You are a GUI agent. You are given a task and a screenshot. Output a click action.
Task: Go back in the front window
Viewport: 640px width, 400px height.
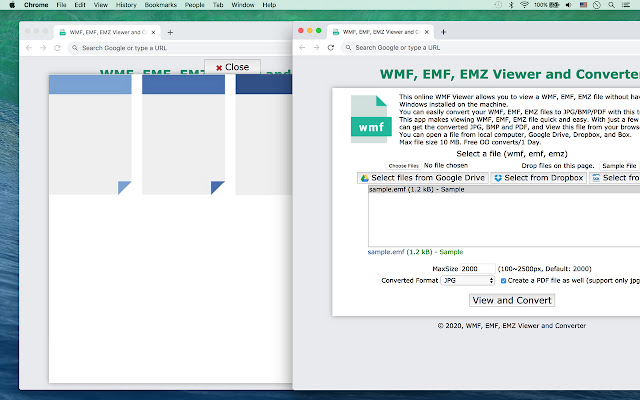coord(302,47)
